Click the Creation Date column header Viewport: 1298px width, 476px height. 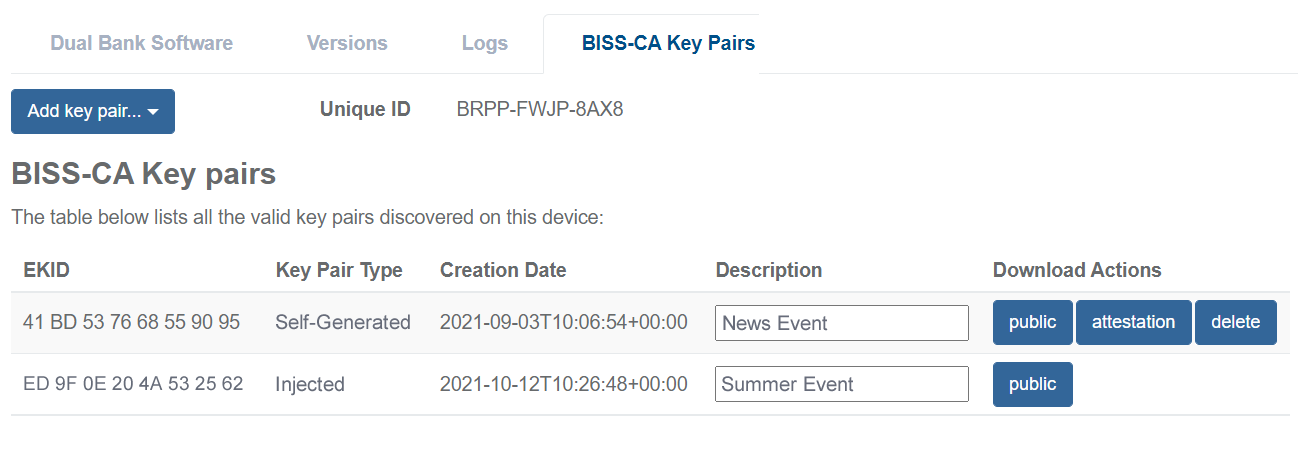[x=503, y=270]
